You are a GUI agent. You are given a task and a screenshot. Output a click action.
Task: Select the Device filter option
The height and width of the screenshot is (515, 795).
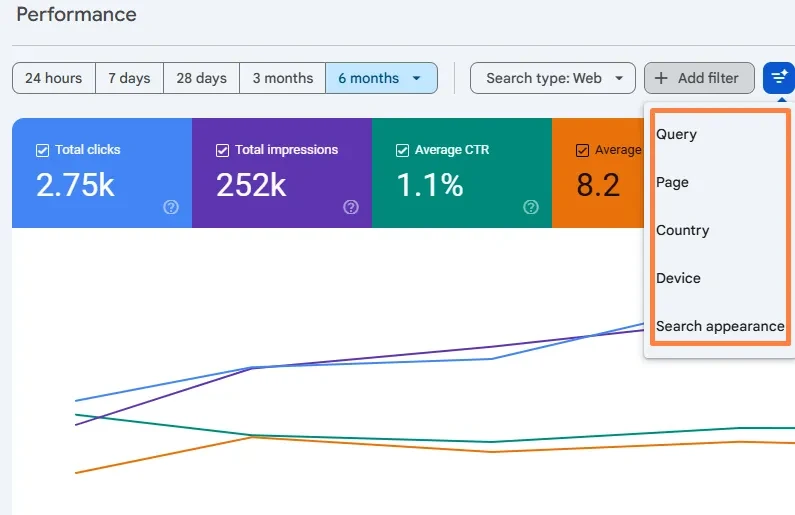(x=679, y=278)
